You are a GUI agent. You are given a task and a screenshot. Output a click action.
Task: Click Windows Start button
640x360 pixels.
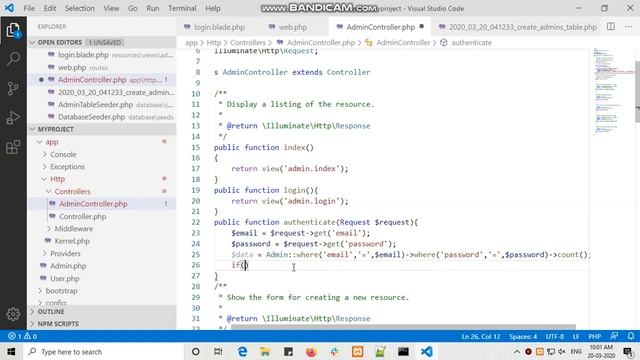point(11,351)
